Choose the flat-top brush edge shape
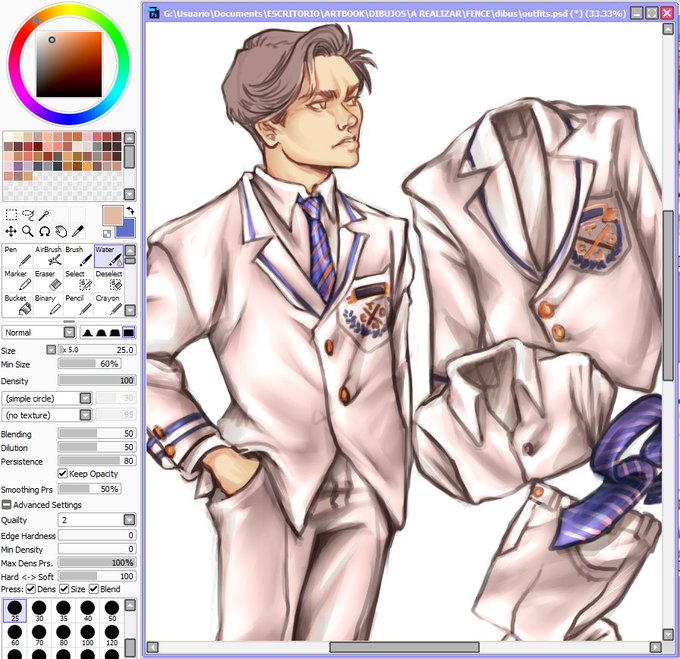The width and height of the screenshot is (680, 659). 128,333
